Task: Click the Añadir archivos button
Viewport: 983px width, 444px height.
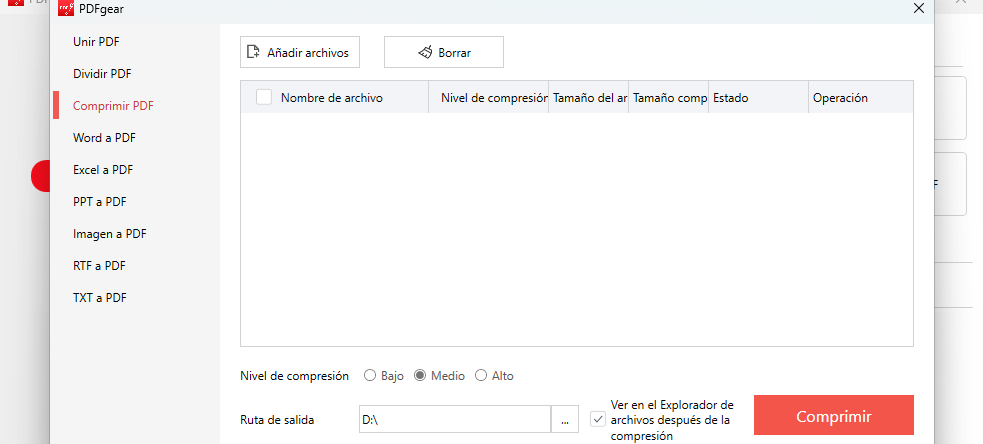Action: [300, 52]
